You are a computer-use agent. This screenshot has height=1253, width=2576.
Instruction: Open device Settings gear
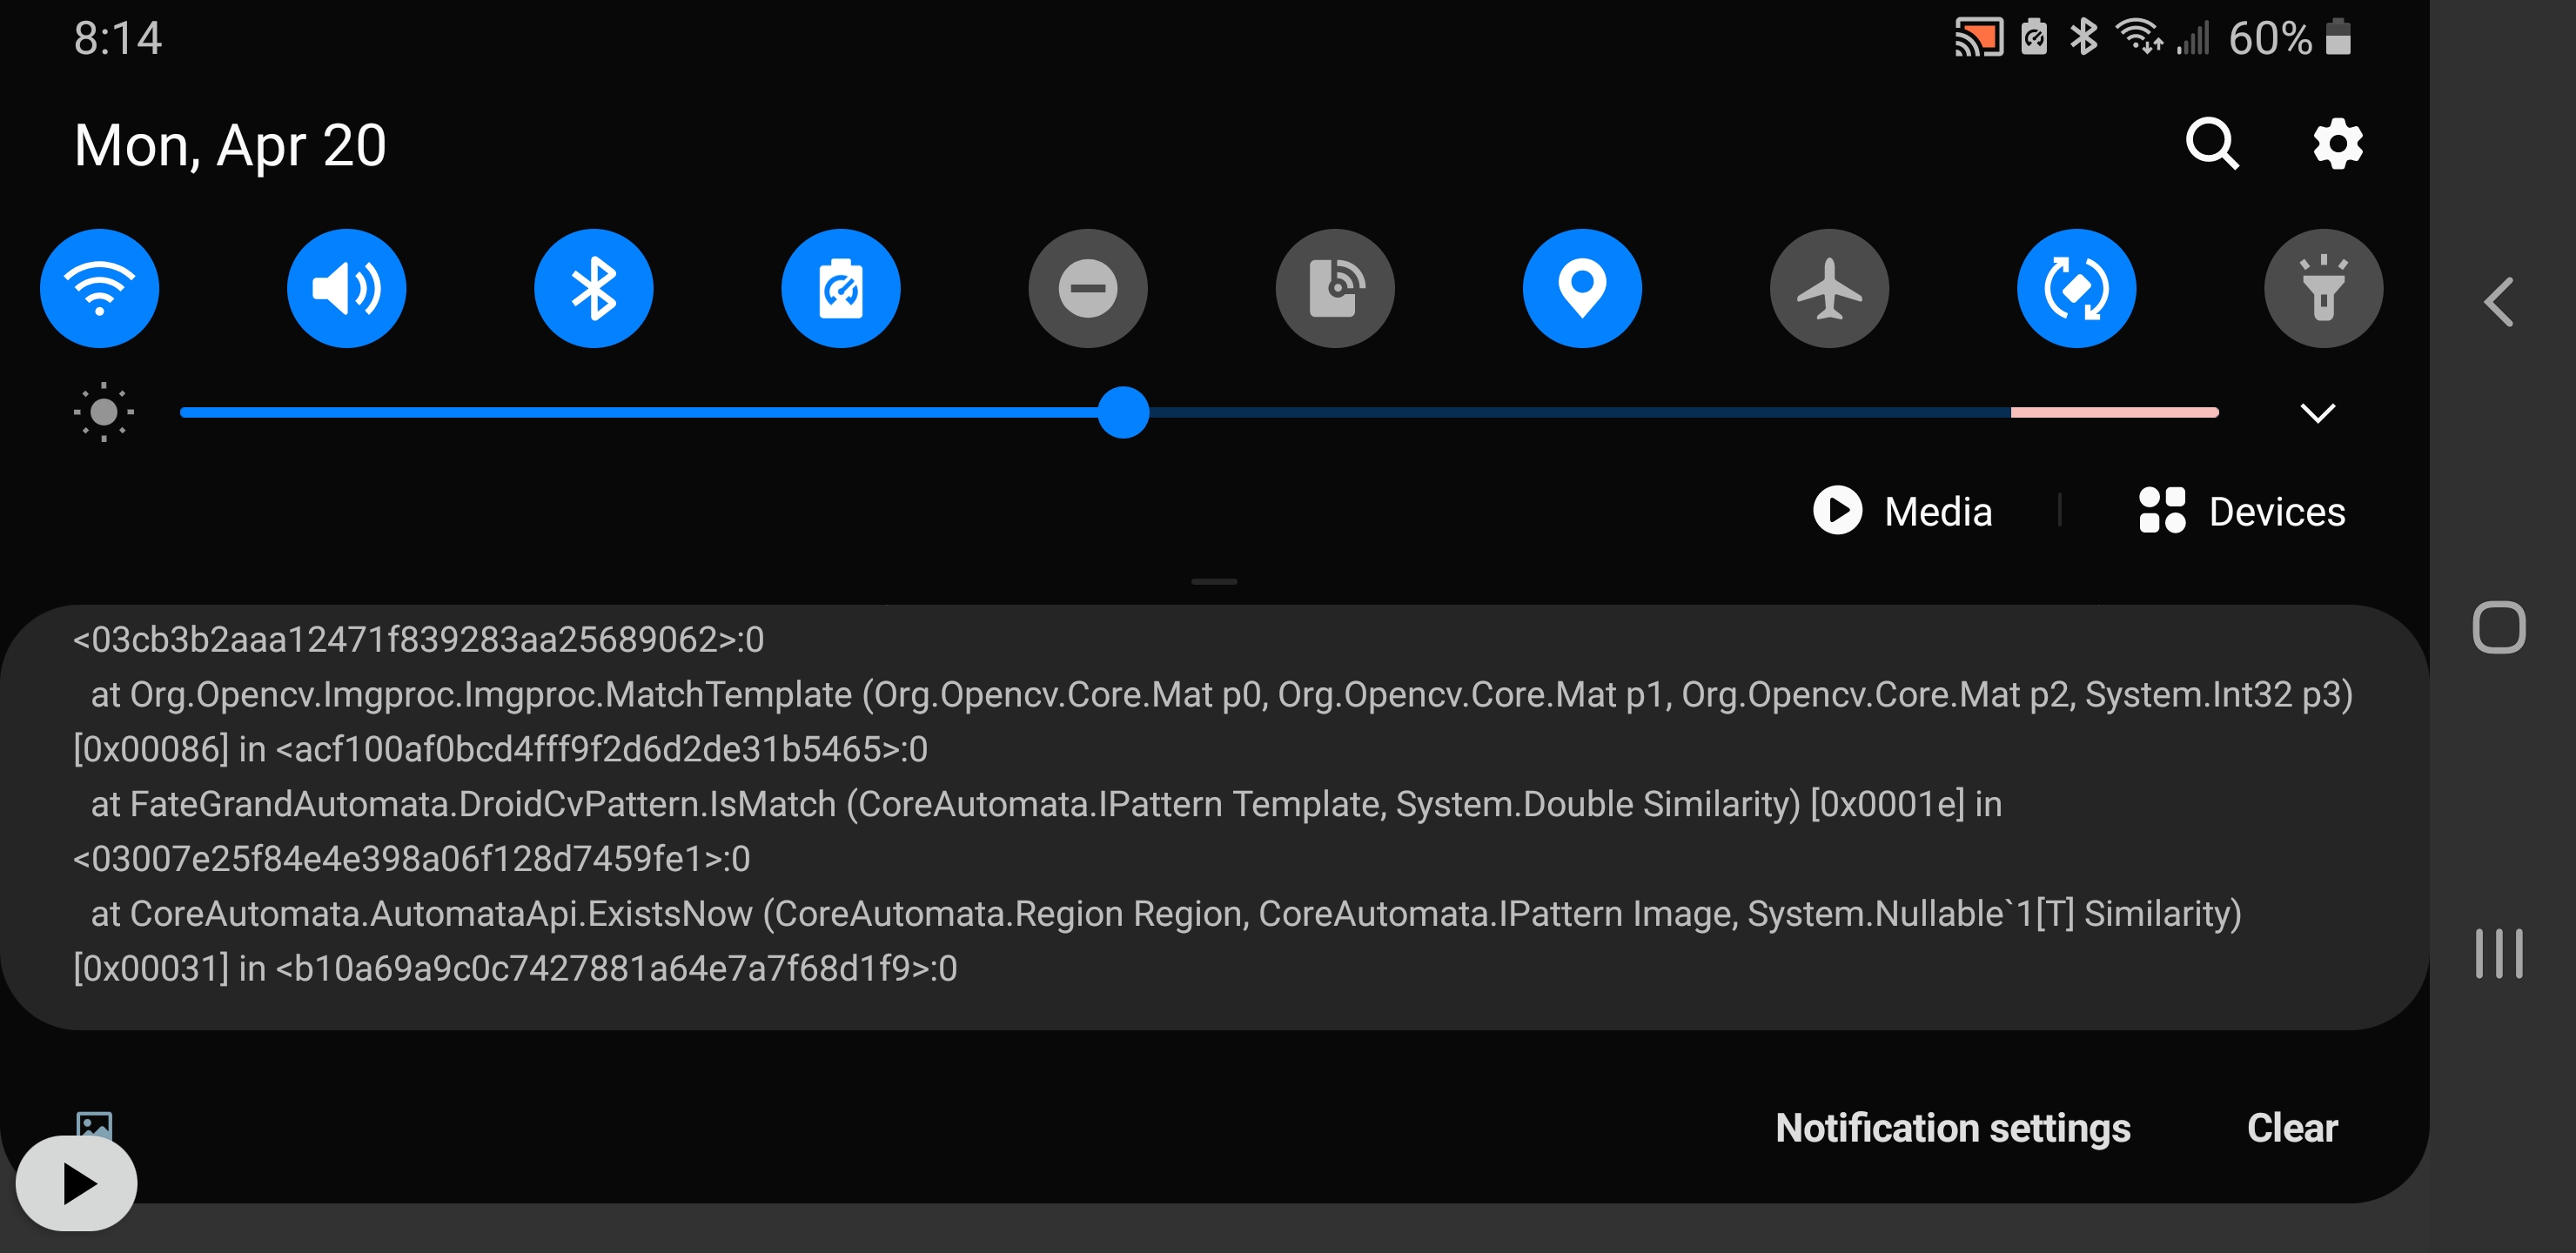[2338, 145]
